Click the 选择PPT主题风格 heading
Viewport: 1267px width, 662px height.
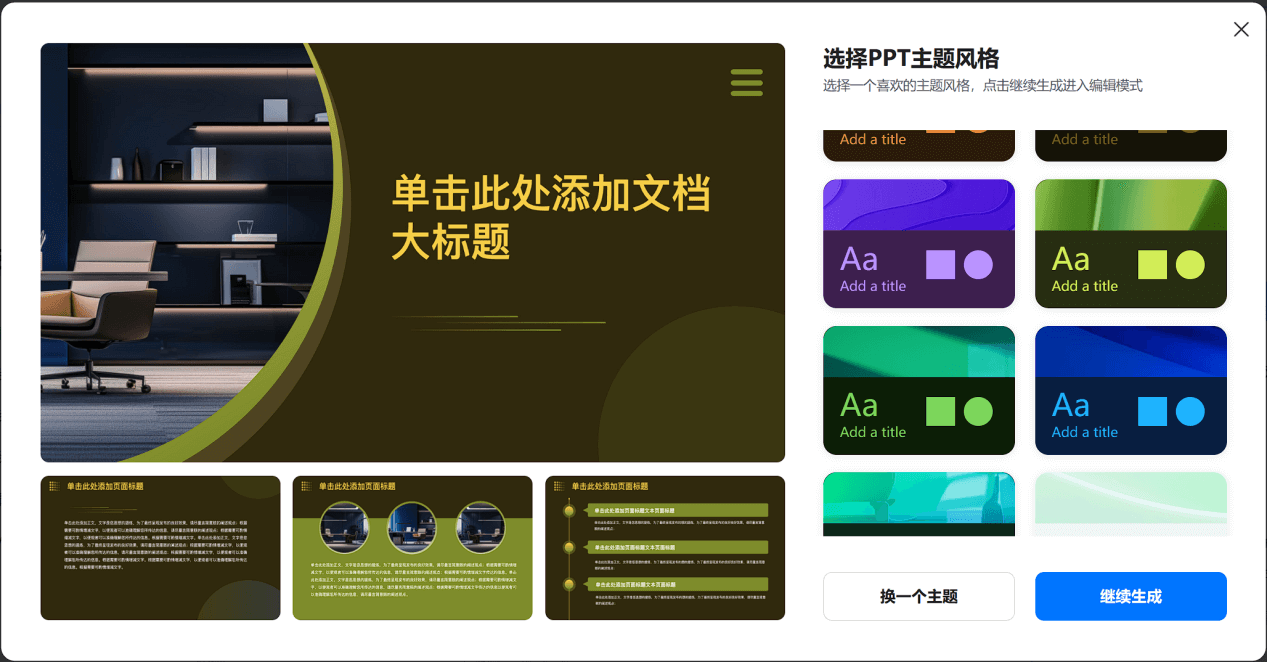tap(911, 58)
